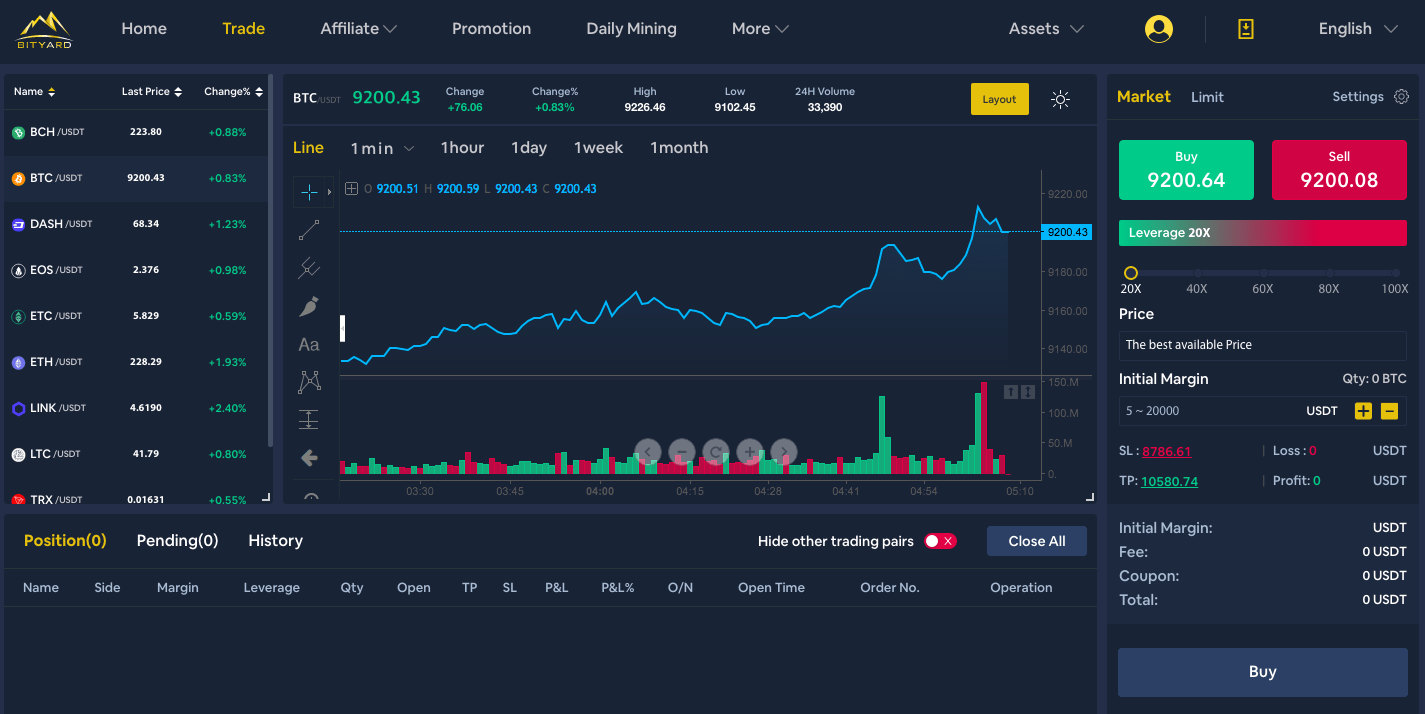Click the chart zoom-in plus button
Screen dimensions: 1425x714
[750, 452]
